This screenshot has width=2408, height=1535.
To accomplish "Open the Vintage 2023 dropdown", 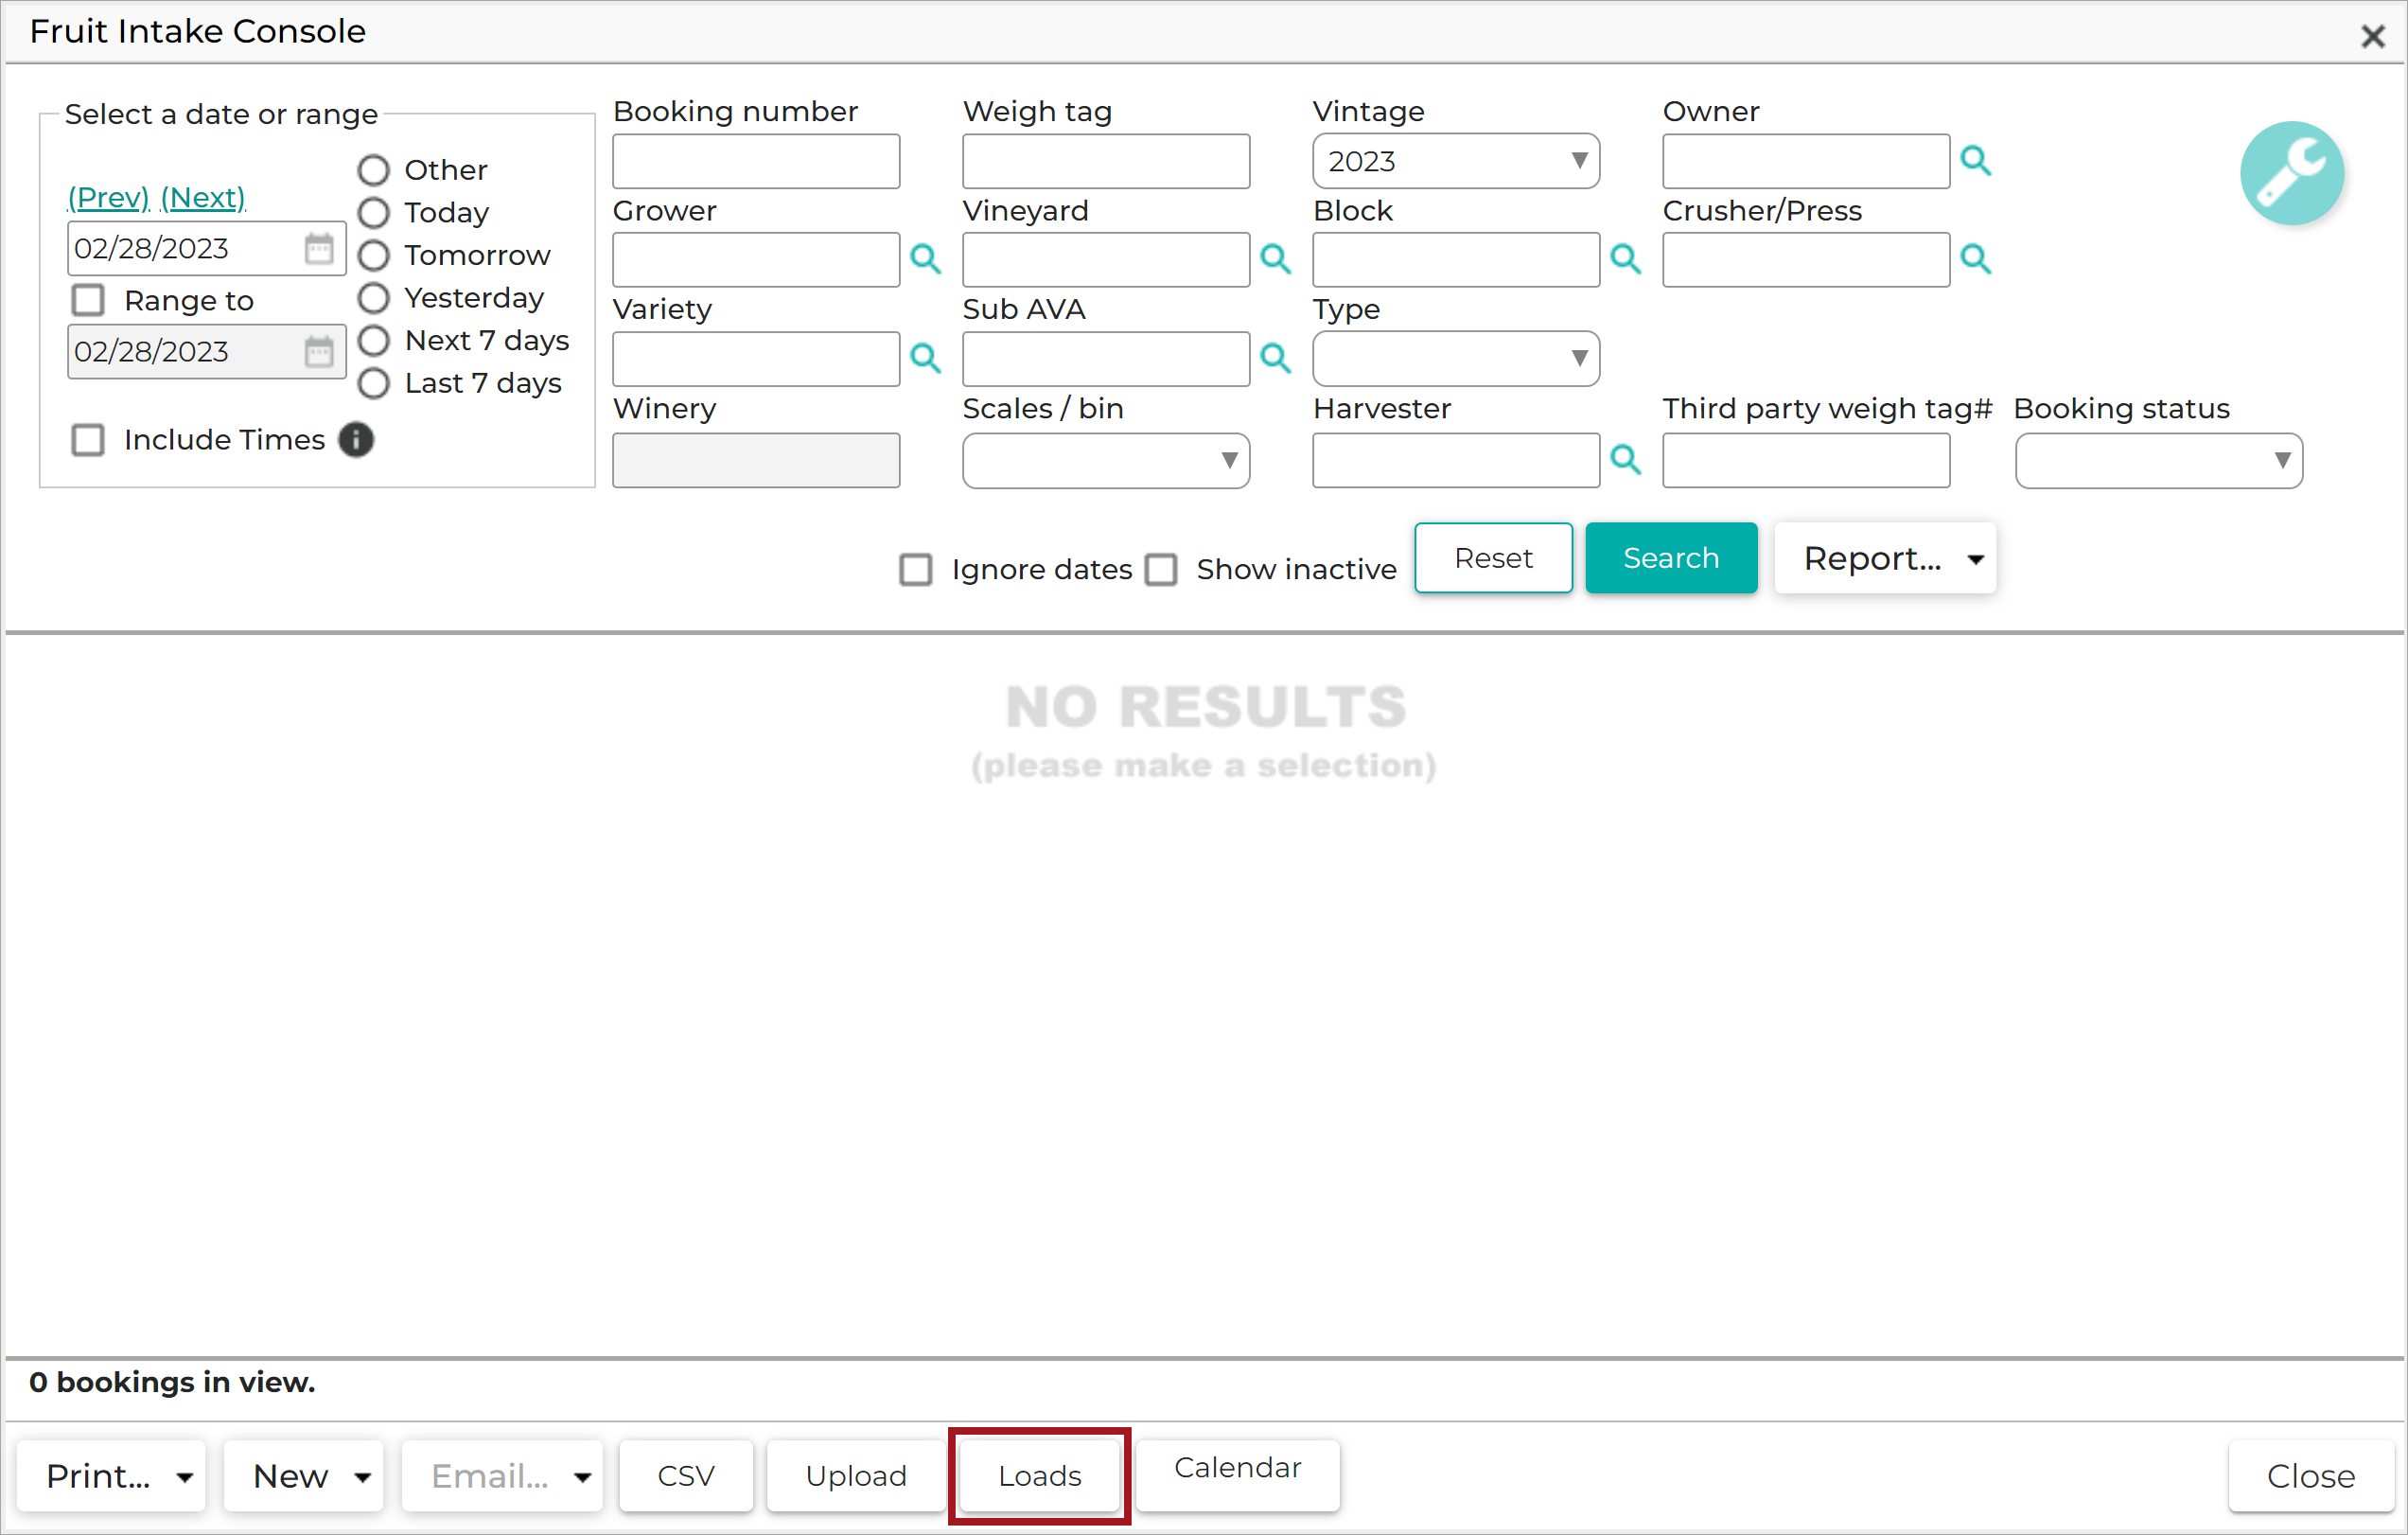I will click(x=1456, y=161).
